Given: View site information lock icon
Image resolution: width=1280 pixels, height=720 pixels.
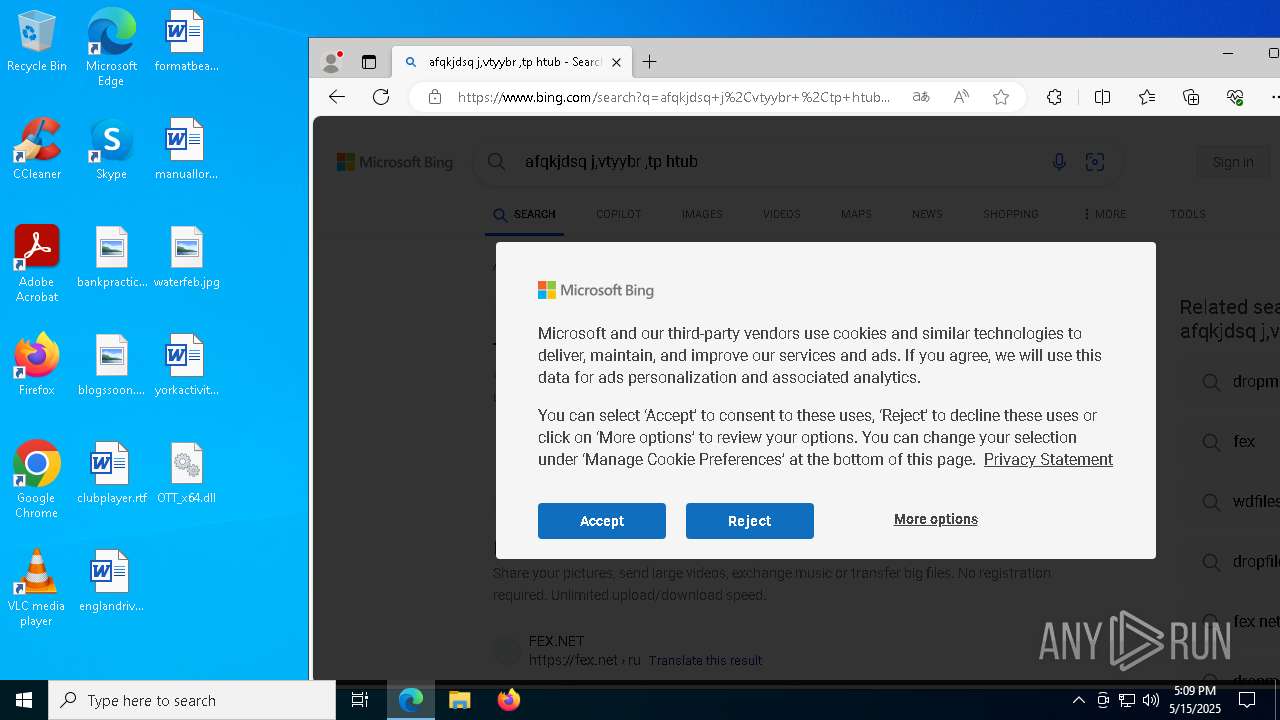Looking at the screenshot, I should pos(434,97).
